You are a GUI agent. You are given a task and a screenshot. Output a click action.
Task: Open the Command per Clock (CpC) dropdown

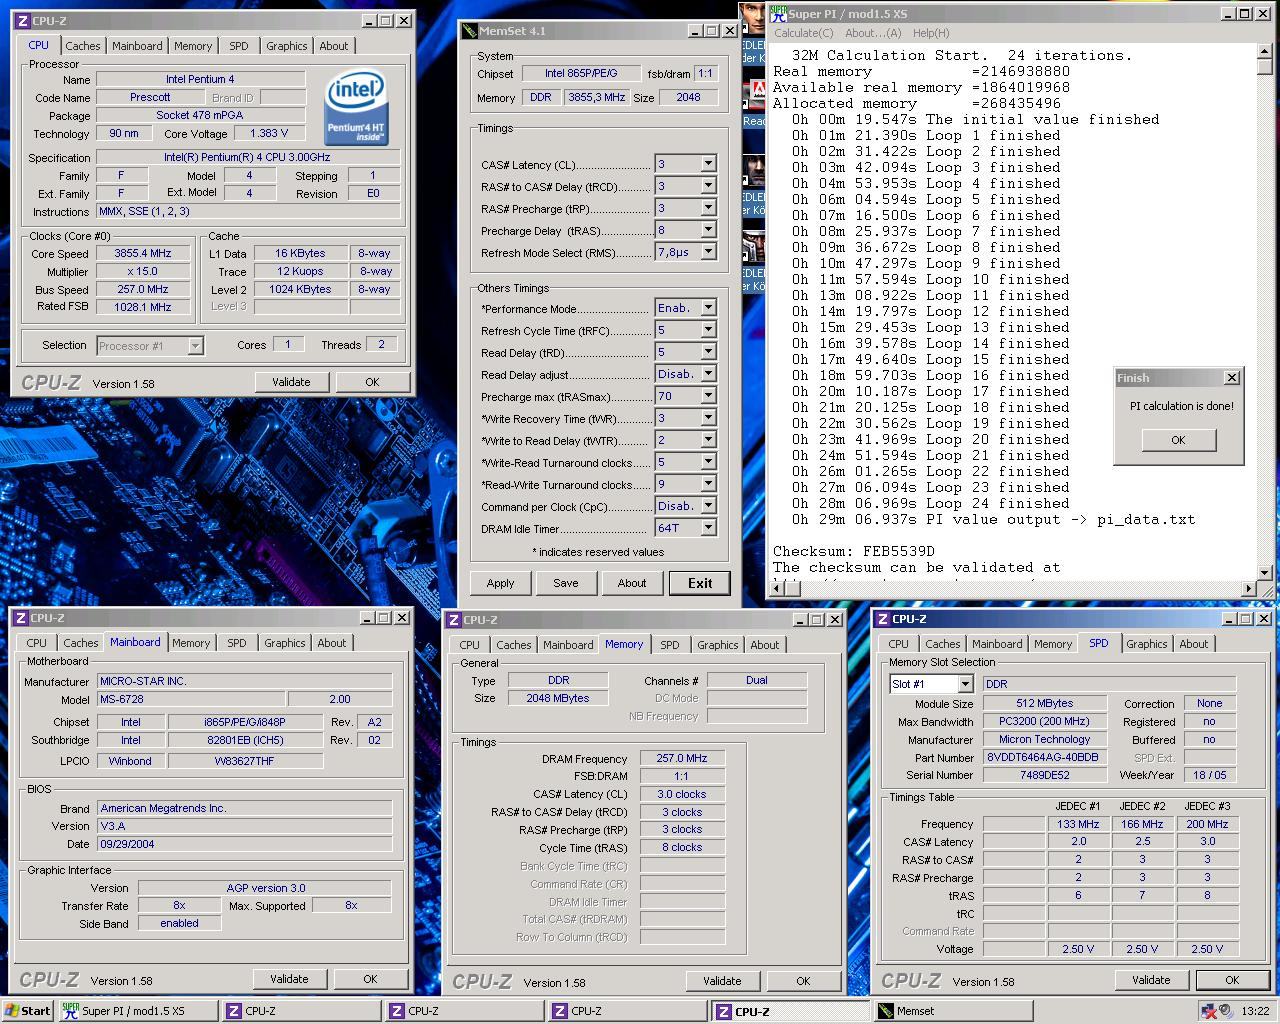pyautogui.click(x=708, y=506)
